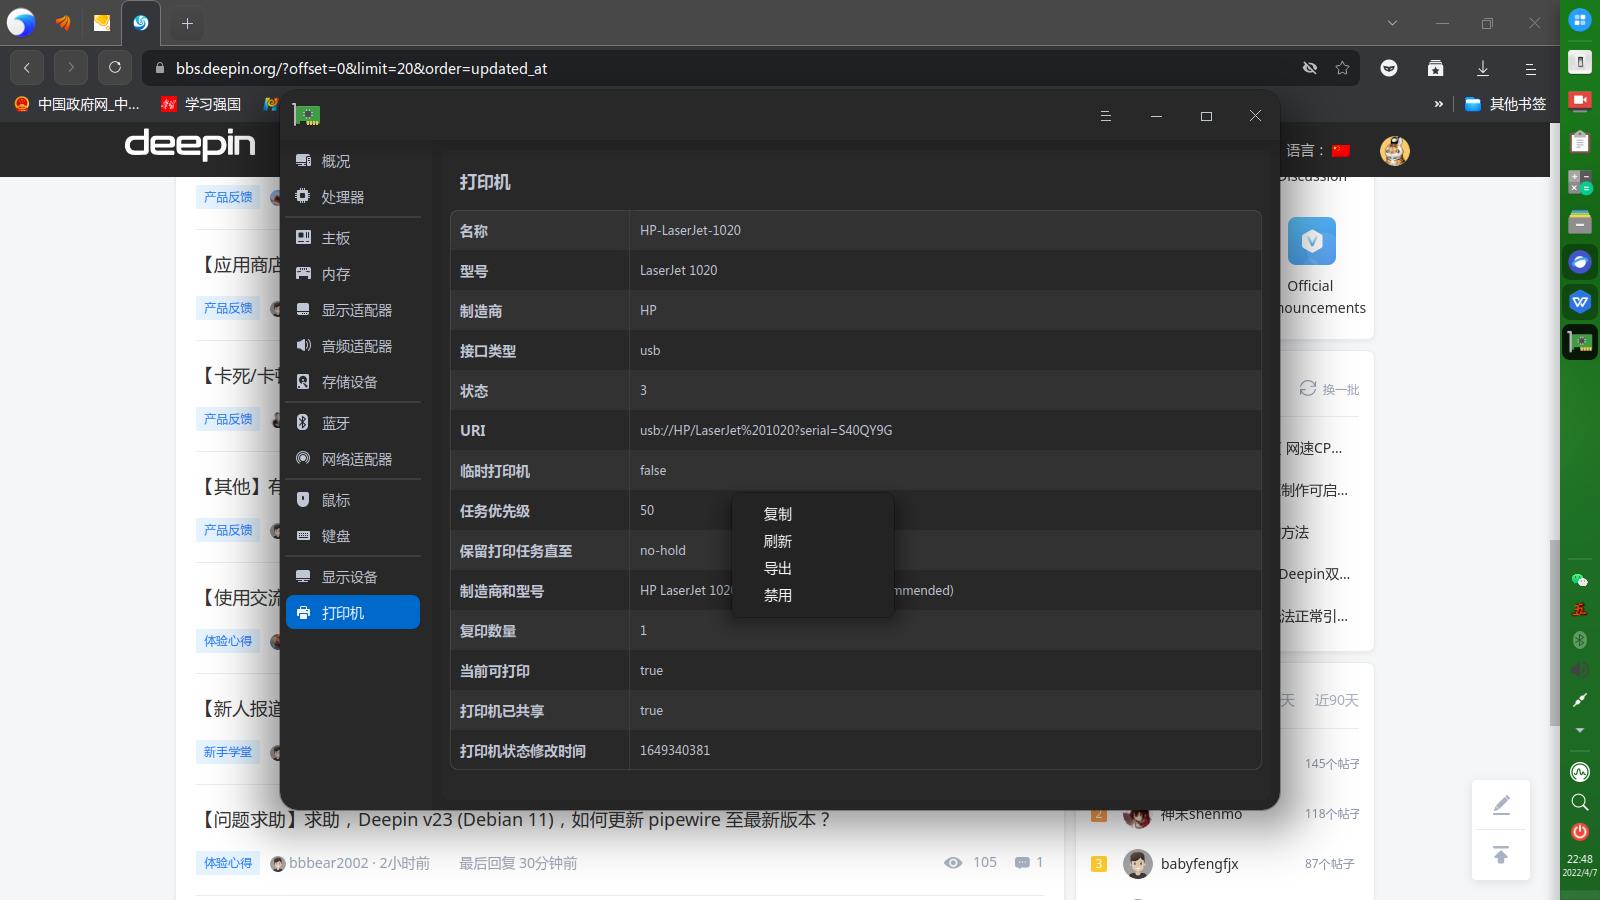Bookmark this page with the star icon
This screenshot has width=1600, height=900.
point(1342,68)
